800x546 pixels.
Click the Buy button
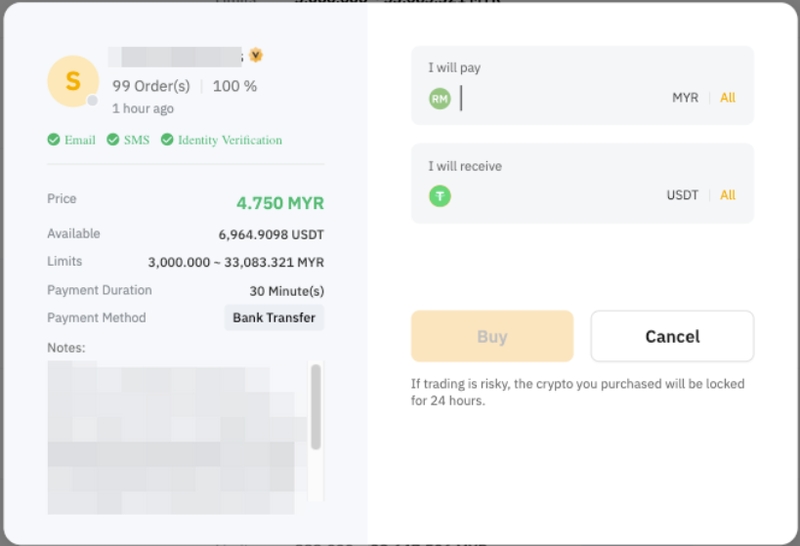(x=492, y=336)
